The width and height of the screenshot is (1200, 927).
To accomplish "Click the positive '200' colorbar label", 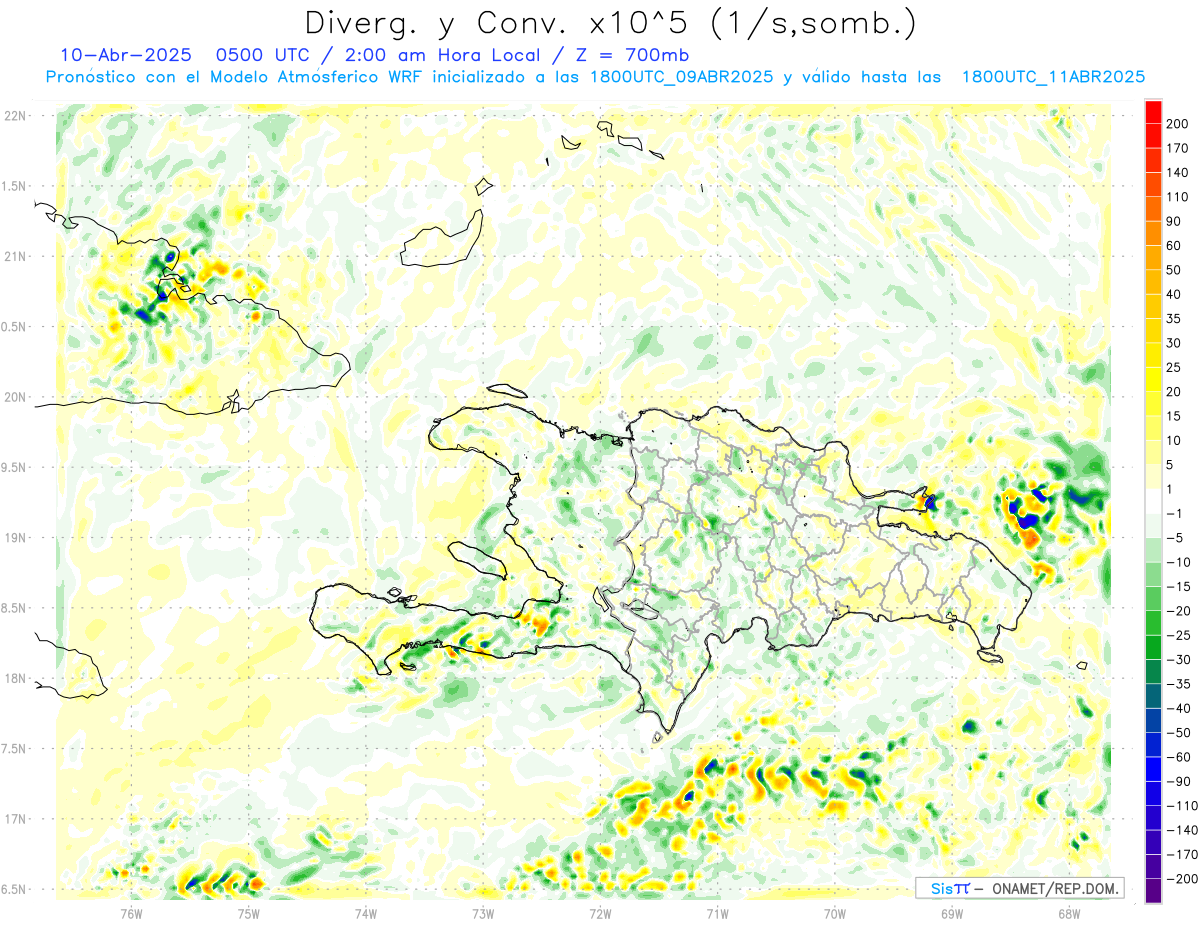I will 1178,123.
